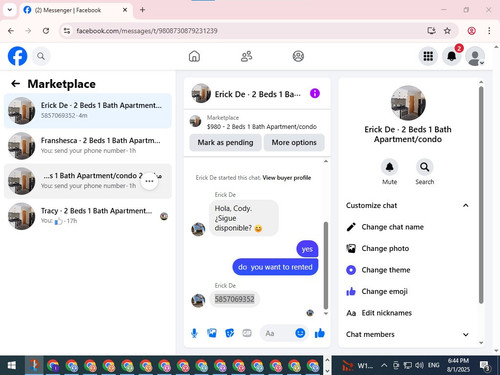The height and width of the screenshot is (375, 500).
Task: Click the Marketplace listing $980 header
Action: pyautogui.click(x=257, y=122)
